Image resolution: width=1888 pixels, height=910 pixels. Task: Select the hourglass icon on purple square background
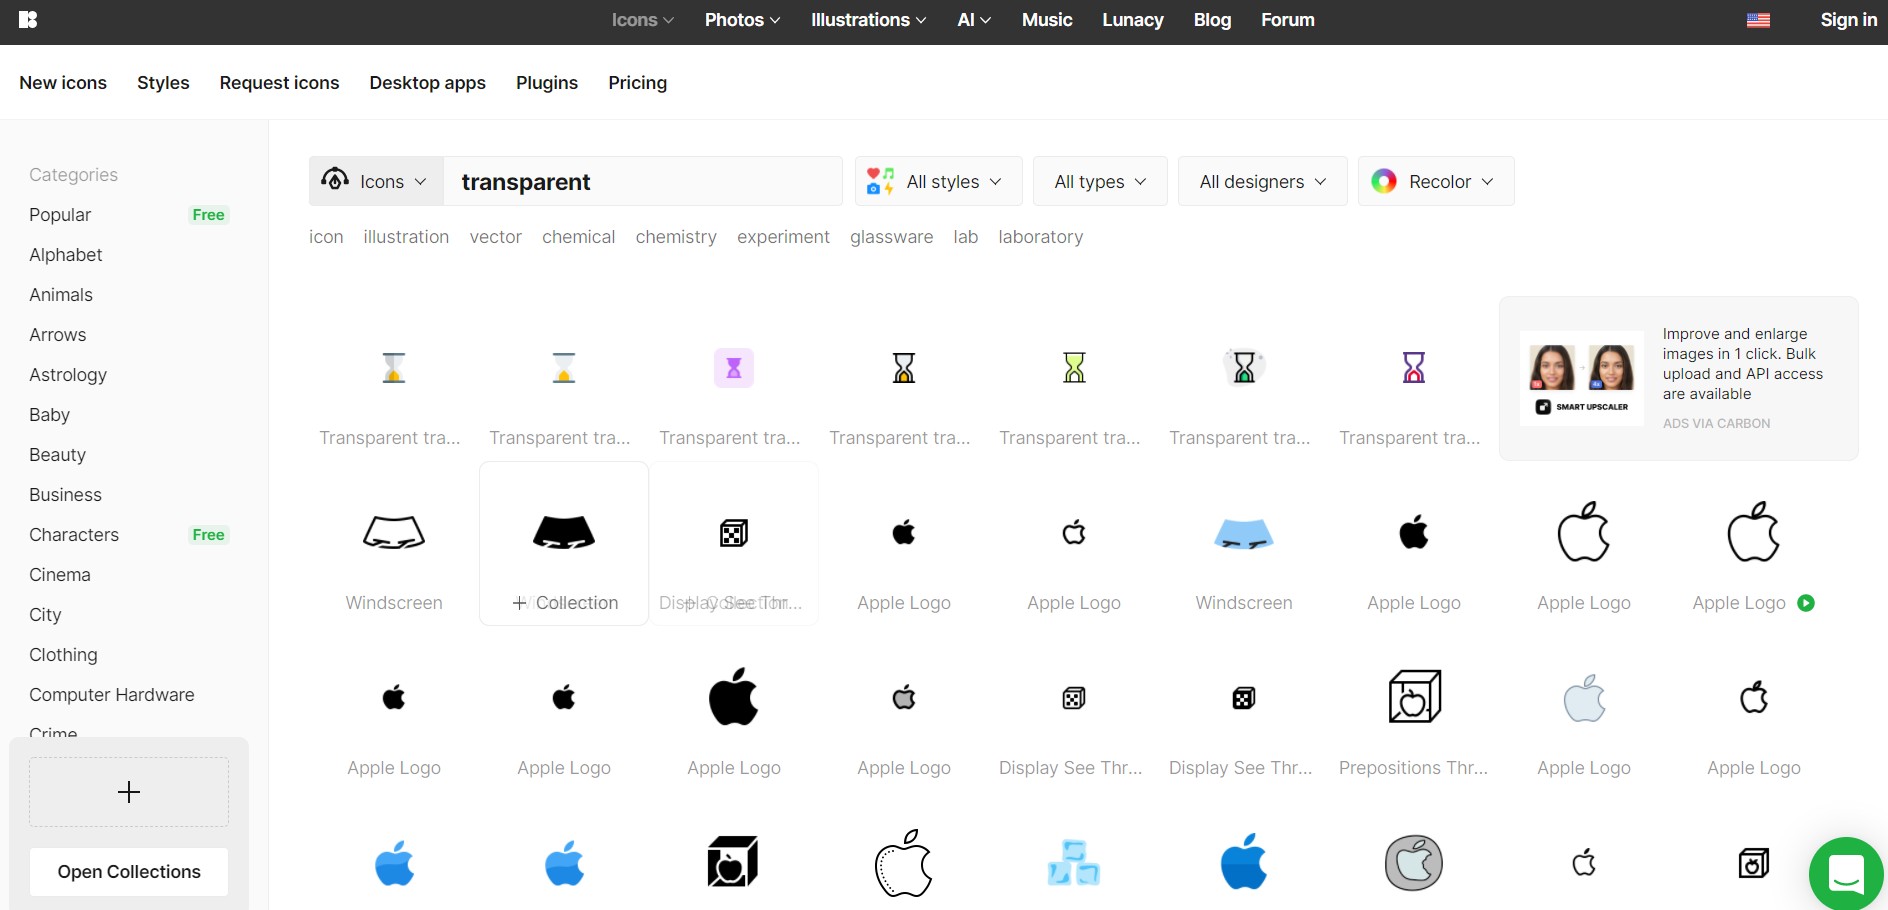tap(734, 368)
